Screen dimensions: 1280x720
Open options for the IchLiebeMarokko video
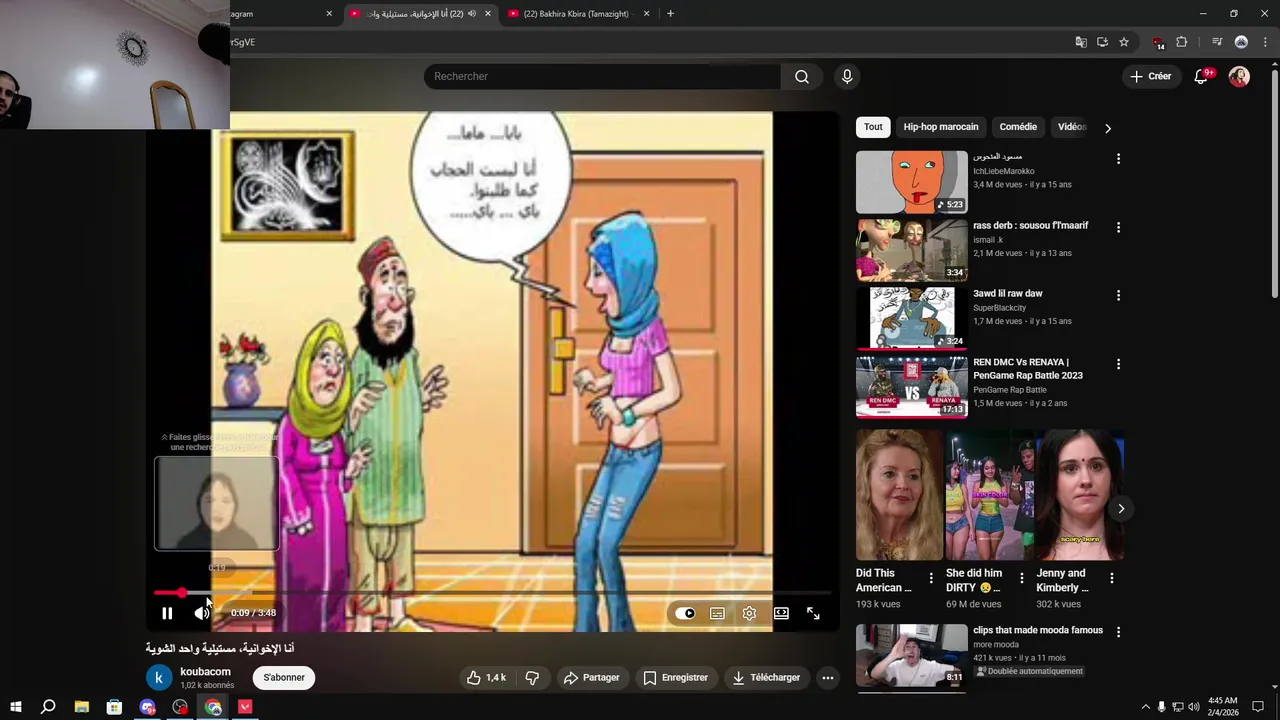pos(1118,159)
